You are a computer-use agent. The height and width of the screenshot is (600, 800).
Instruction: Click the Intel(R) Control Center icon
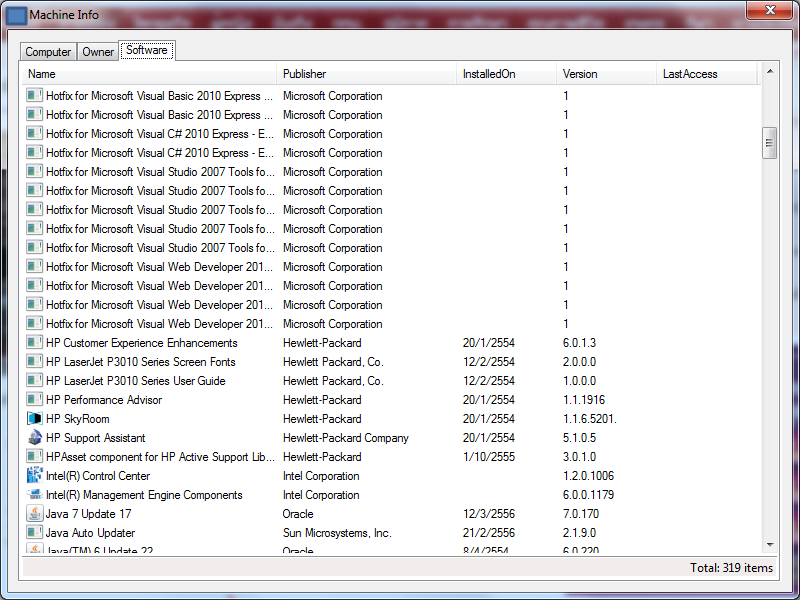pyautogui.click(x=34, y=476)
